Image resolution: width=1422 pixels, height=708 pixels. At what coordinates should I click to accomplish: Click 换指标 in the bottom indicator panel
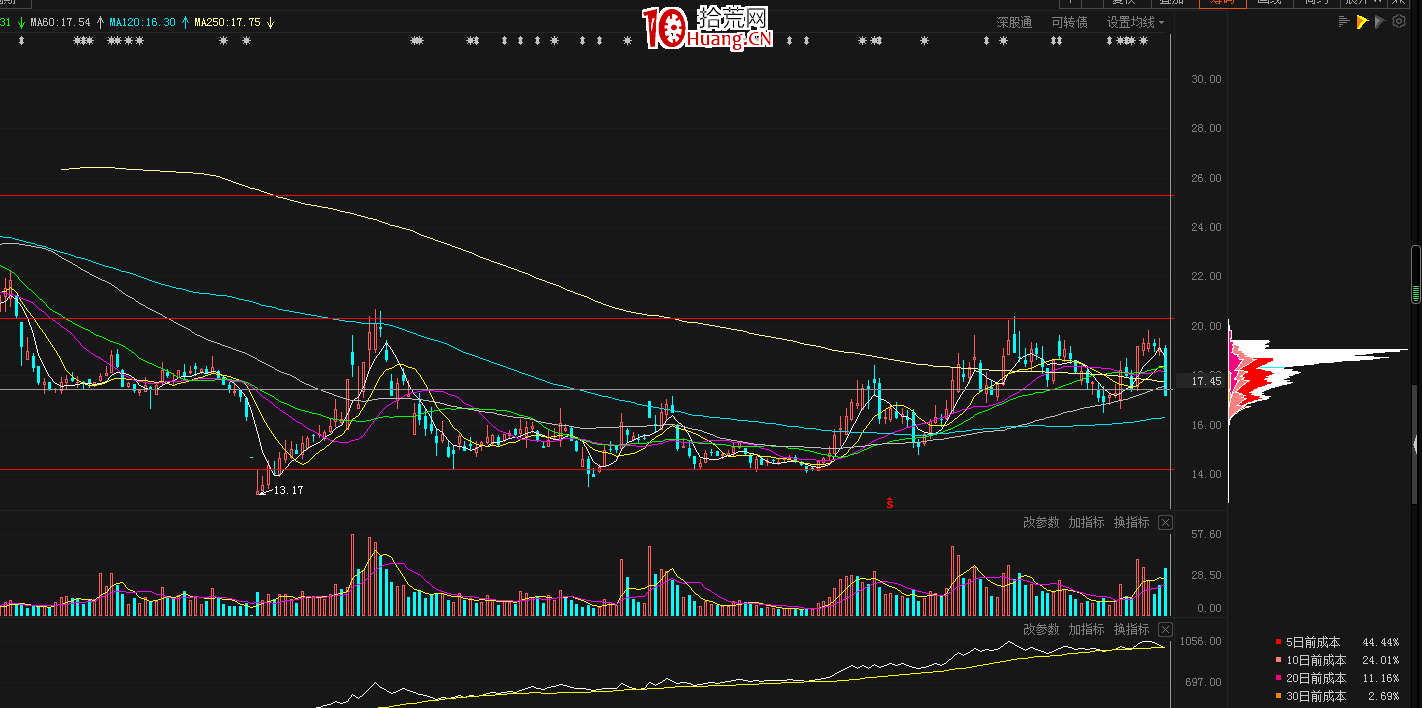tap(1132, 629)
